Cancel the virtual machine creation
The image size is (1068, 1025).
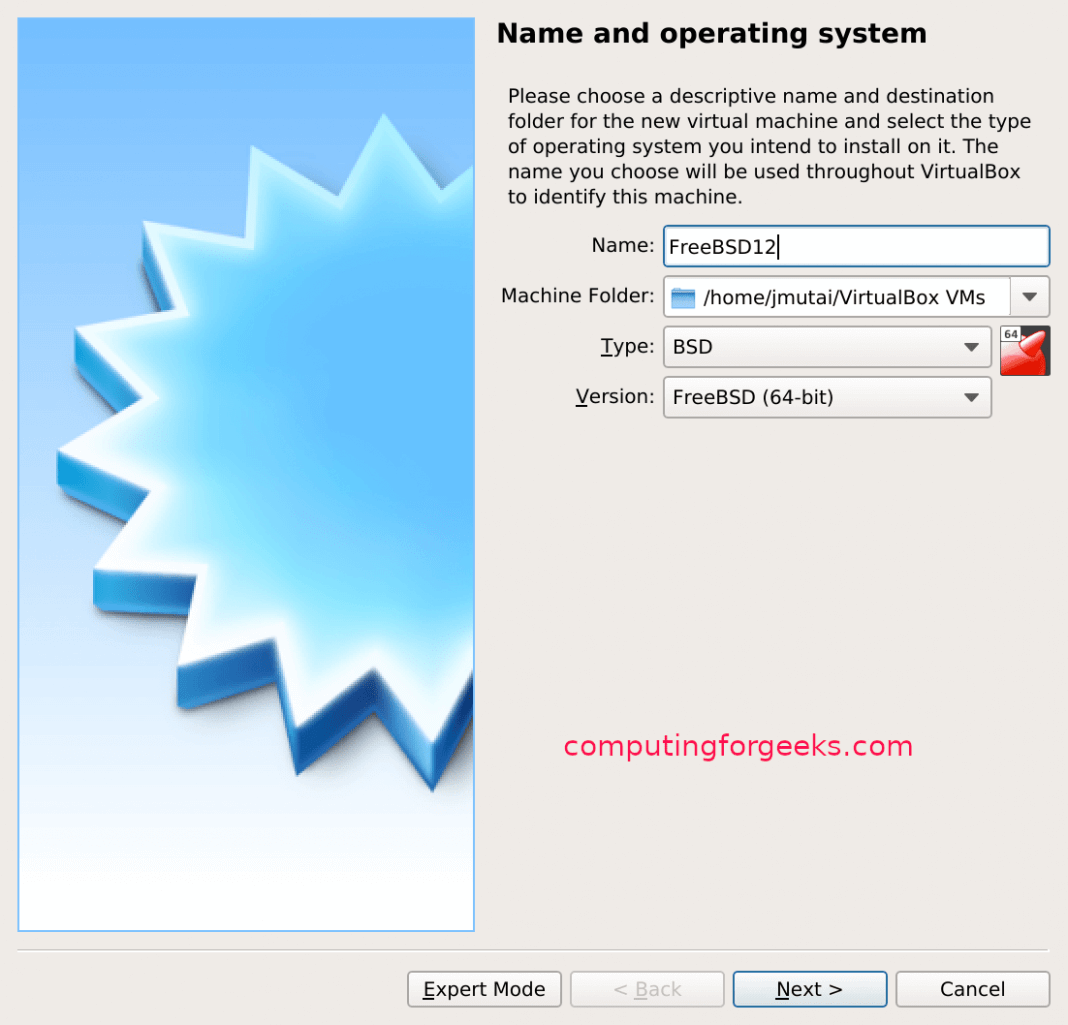click(972, 989)
